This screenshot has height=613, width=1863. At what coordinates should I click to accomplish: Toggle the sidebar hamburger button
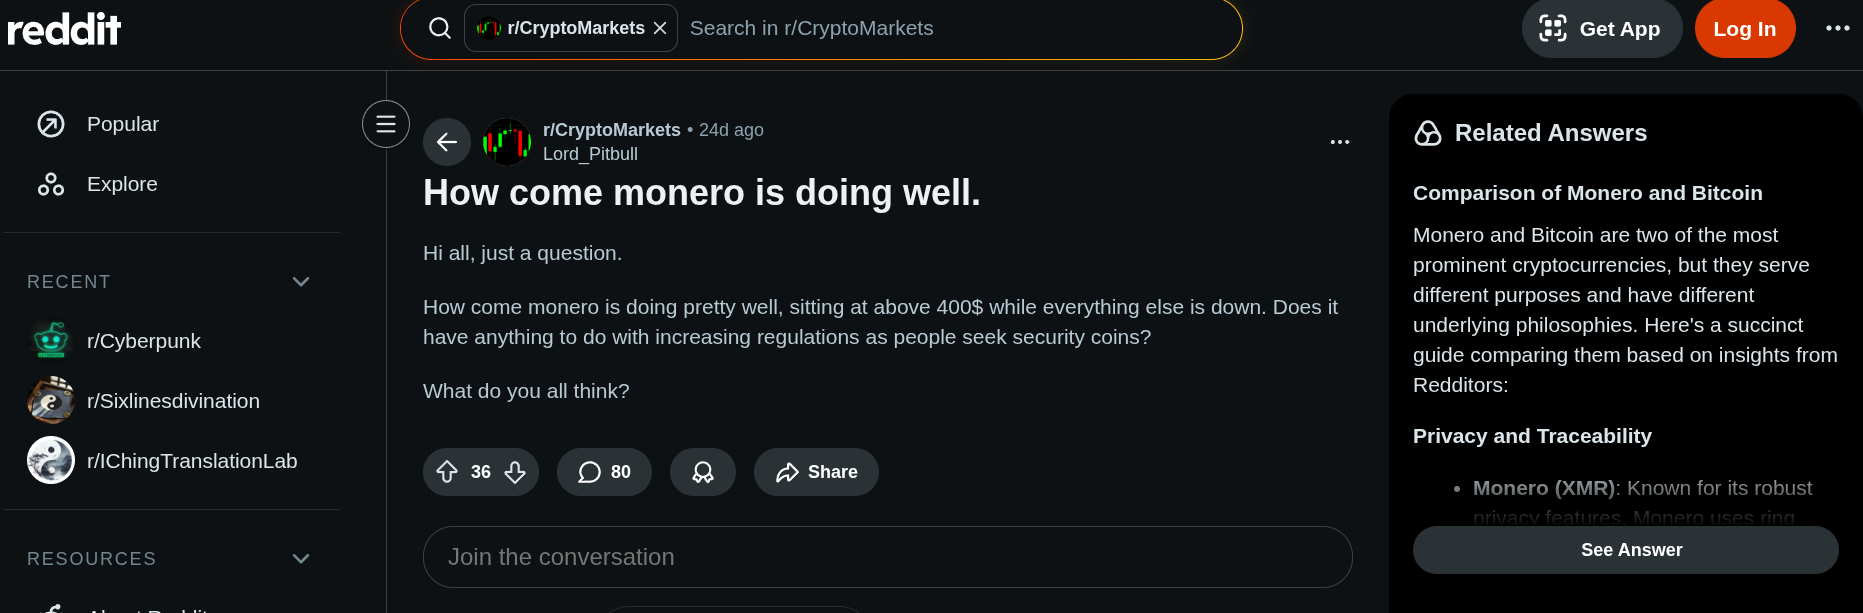click(386, 124)
